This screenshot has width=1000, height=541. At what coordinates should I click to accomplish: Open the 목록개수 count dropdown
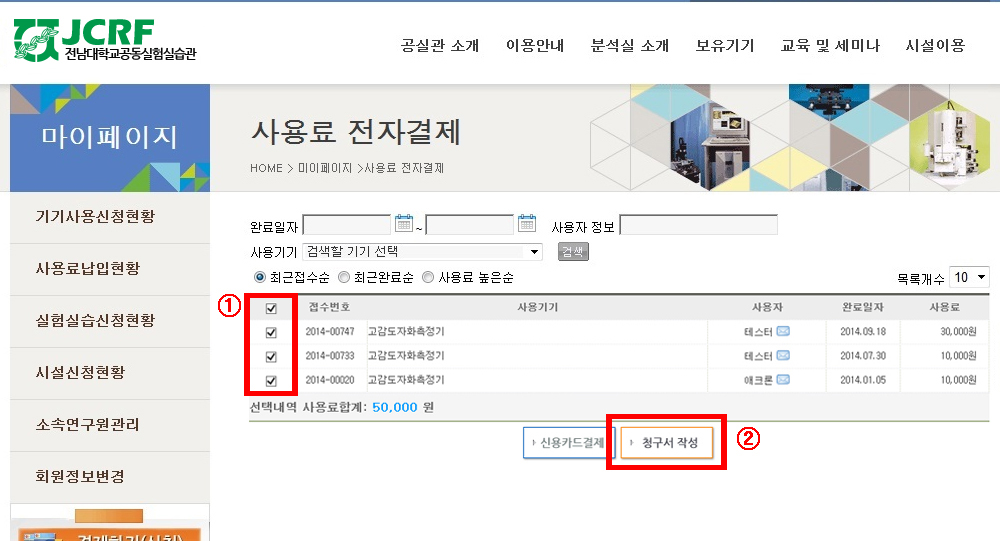[969, 277]
